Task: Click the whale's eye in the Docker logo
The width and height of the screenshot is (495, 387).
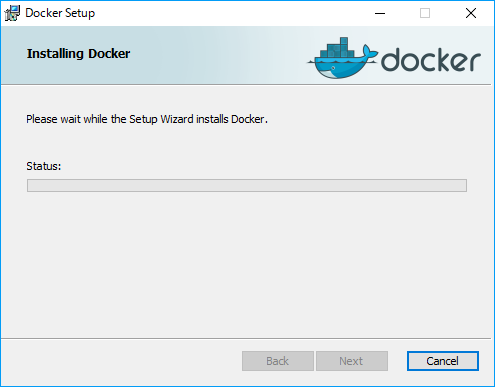Action: pyautogui.click(x=333, y=68)
